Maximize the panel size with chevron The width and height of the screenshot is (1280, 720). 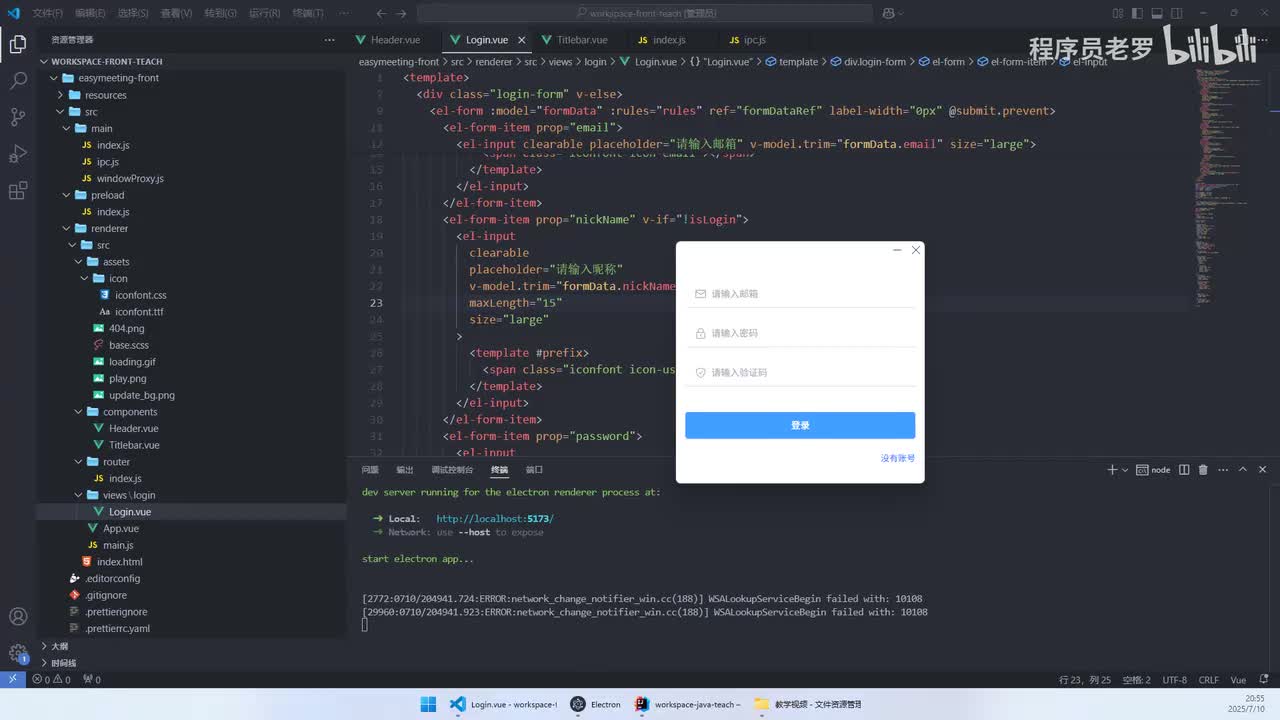click(1243, 469)
